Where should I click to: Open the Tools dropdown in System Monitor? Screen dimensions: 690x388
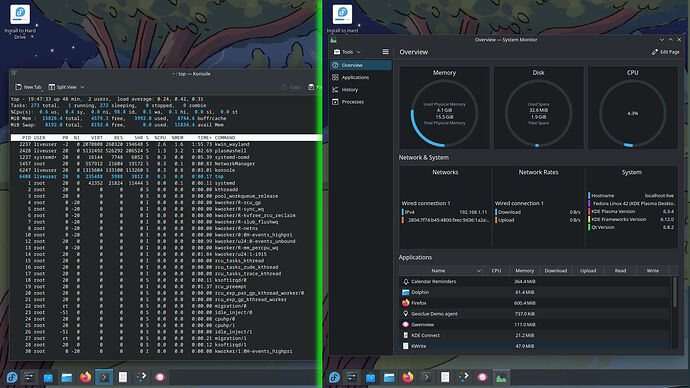click(x=348, y=52)
